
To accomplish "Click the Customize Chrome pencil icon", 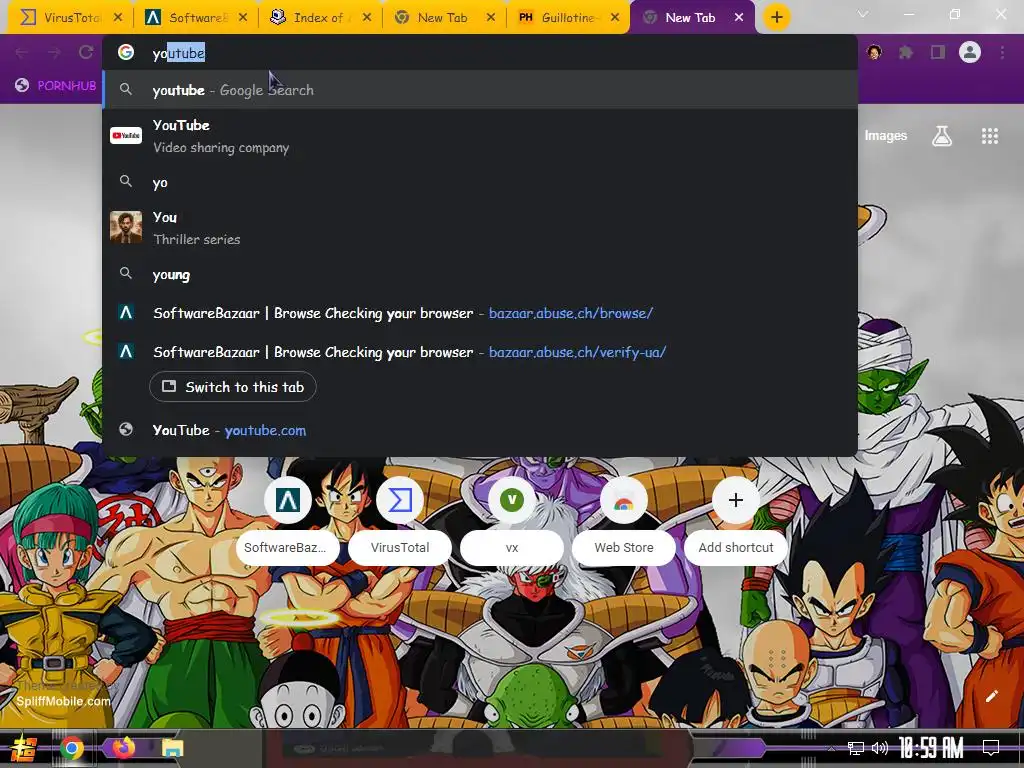I will pyautogui.click(x=992, y=696).
